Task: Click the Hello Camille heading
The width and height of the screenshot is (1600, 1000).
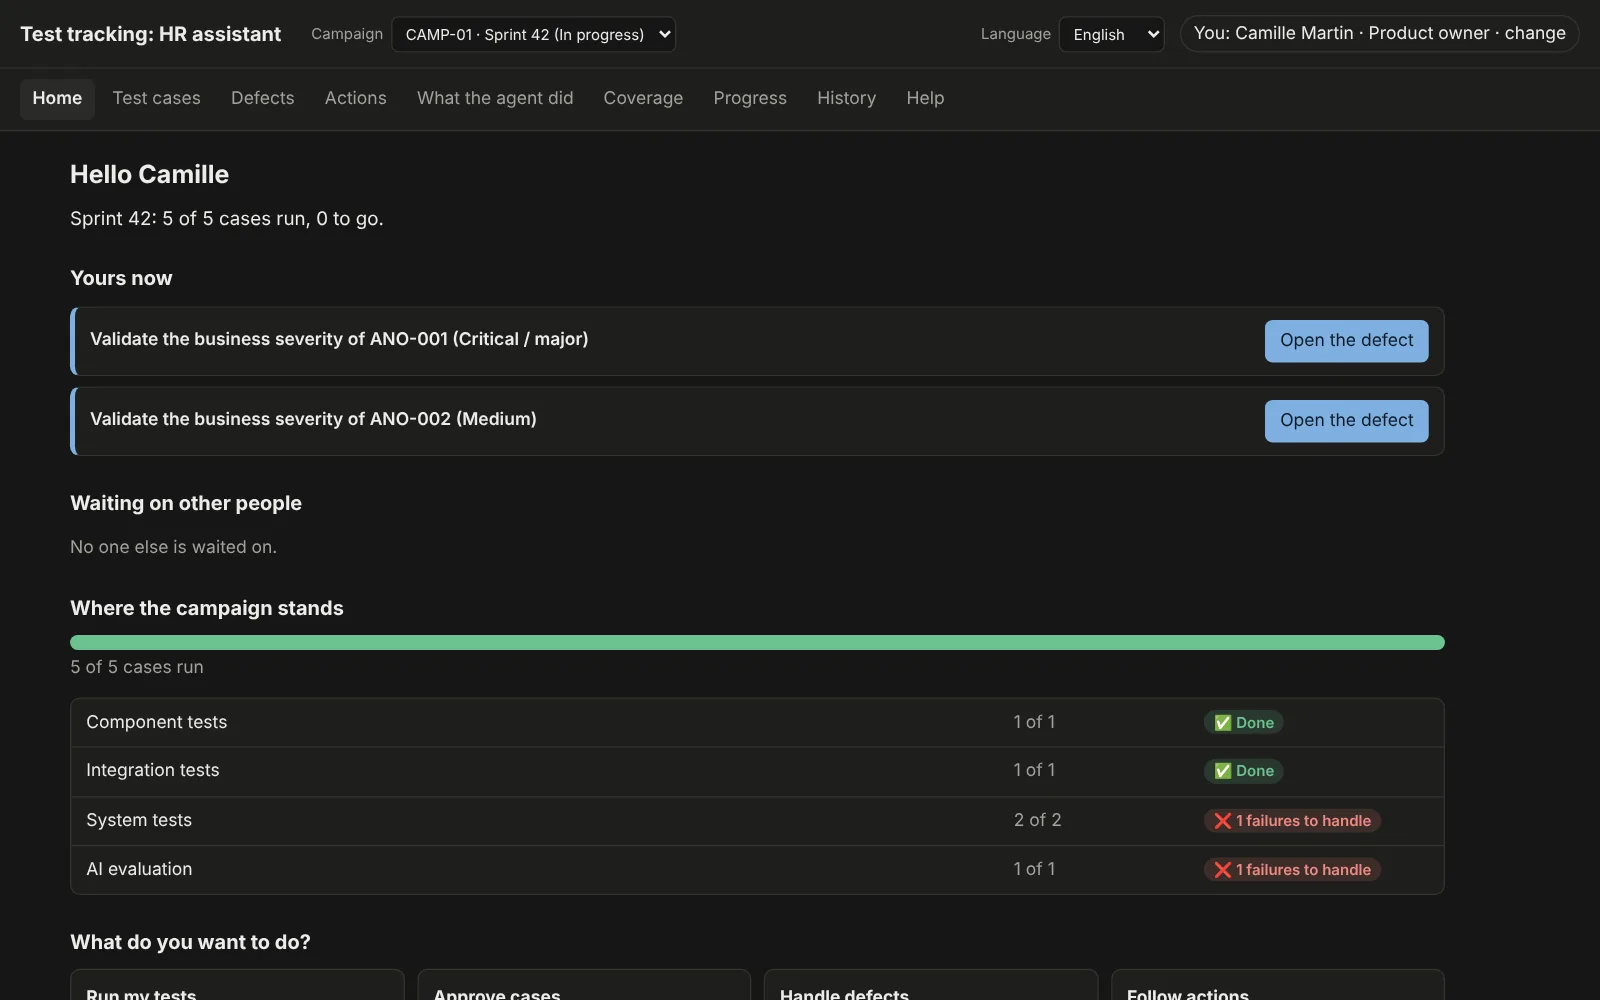Action: click(x=149, y=175)
